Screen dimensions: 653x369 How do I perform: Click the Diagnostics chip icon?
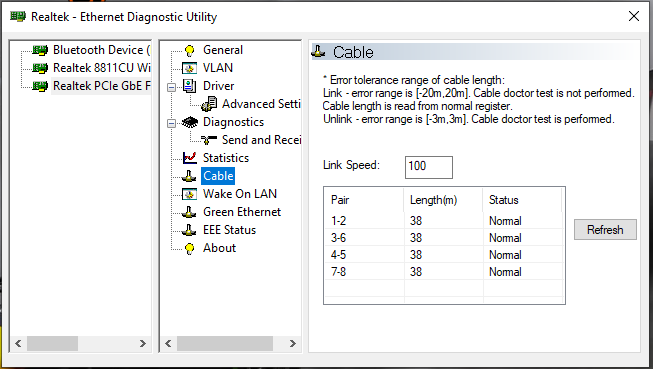click(190, 122)
